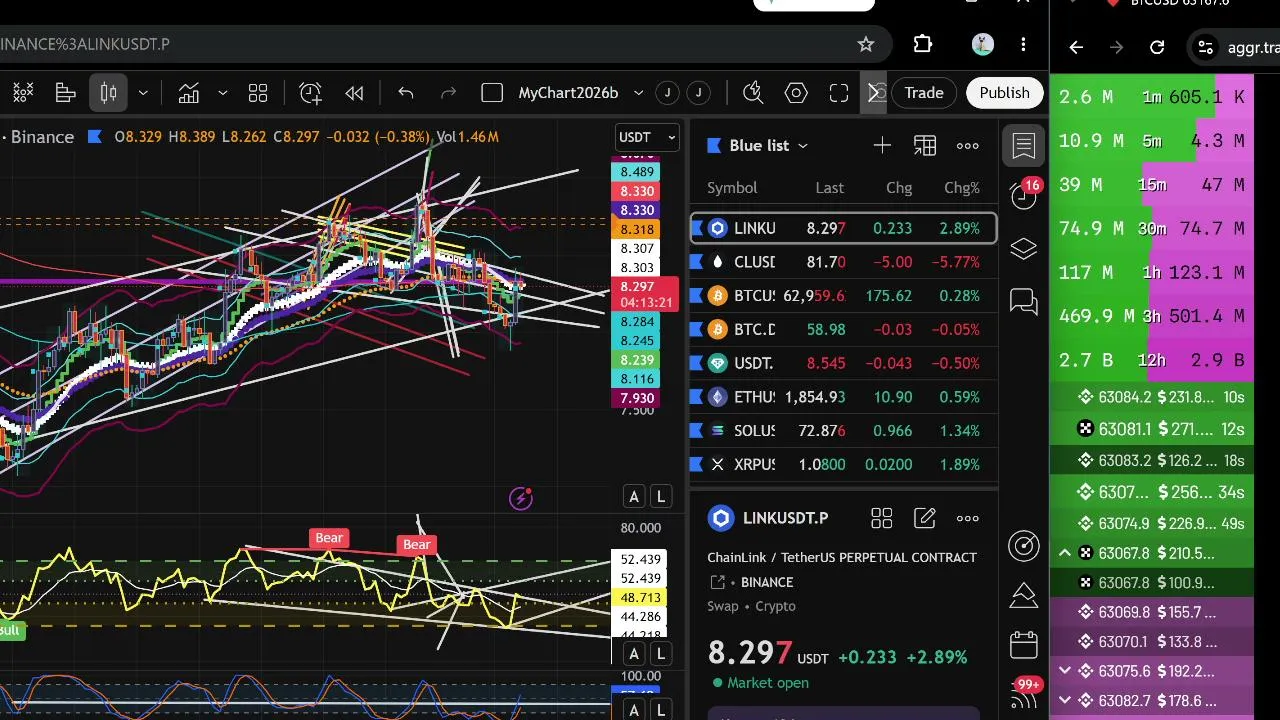Viewport: 1280px width, 720px height.
Task: Bookmark page with the star icon
Action: pos(866,44)
